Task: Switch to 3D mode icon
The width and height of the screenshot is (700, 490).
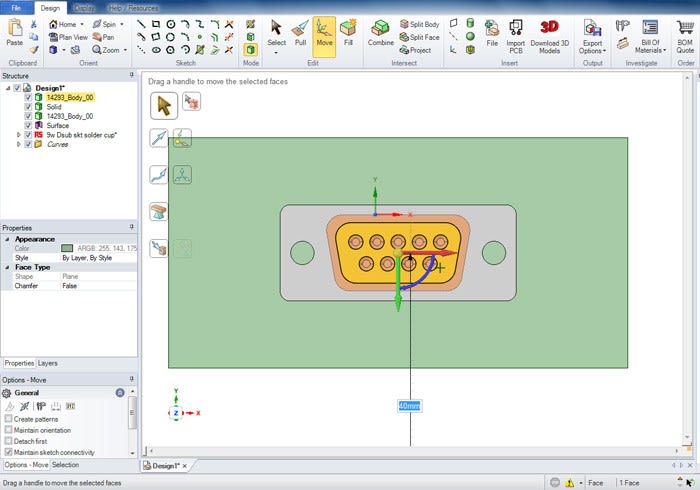Action: pyautogui.click(x=250, y=50)
